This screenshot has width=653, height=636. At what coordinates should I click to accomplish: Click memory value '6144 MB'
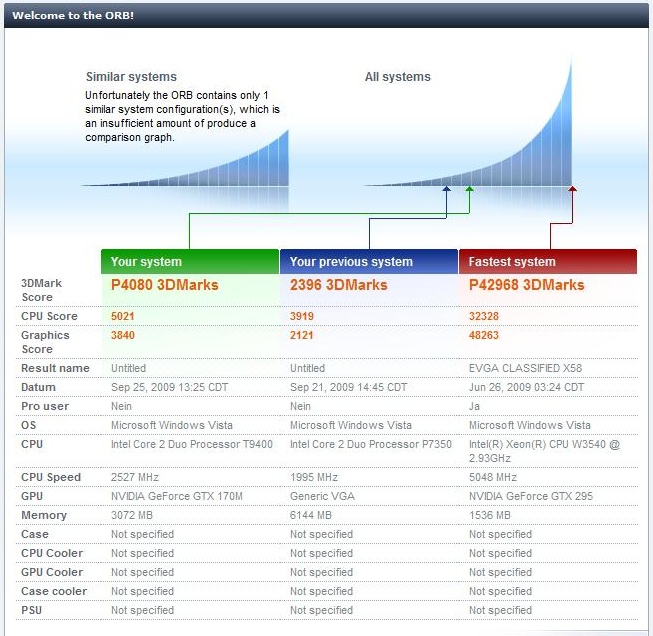(x=311, y=515)
